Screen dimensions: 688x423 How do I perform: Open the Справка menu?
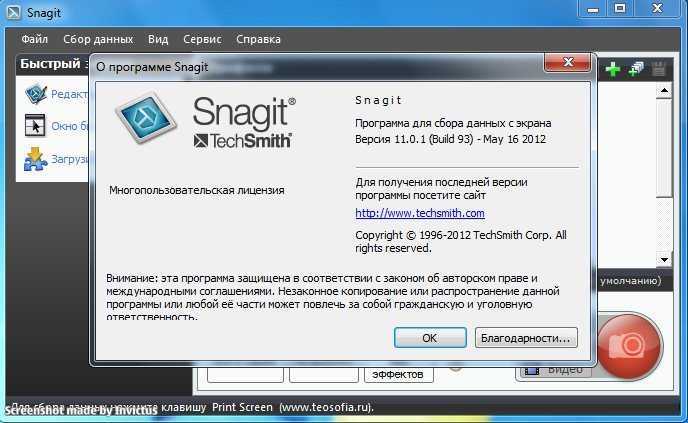[258, 39]
